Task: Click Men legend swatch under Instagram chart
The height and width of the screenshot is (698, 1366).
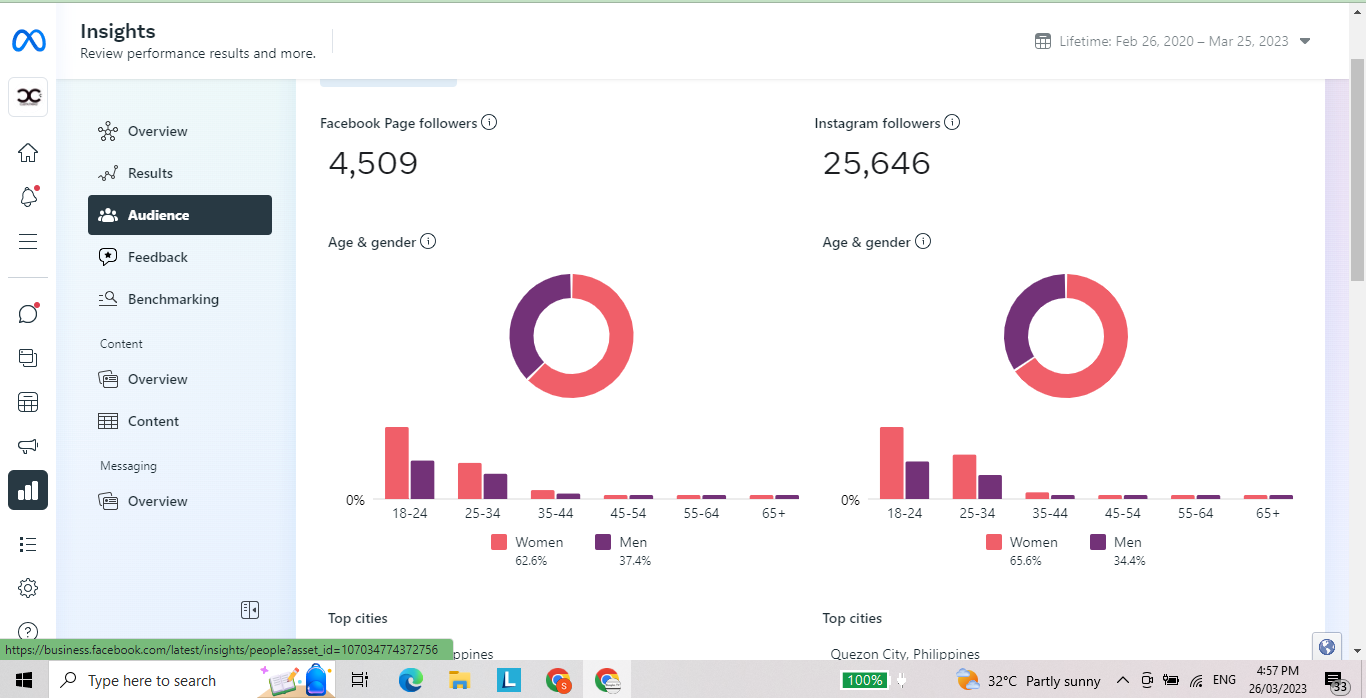Action: [x=1098, y=542]
